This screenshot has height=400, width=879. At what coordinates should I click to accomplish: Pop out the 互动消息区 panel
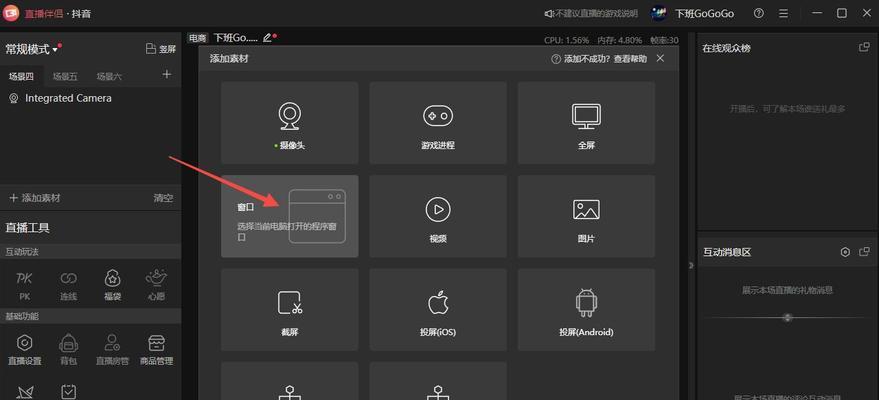click(x=864, y=252)
